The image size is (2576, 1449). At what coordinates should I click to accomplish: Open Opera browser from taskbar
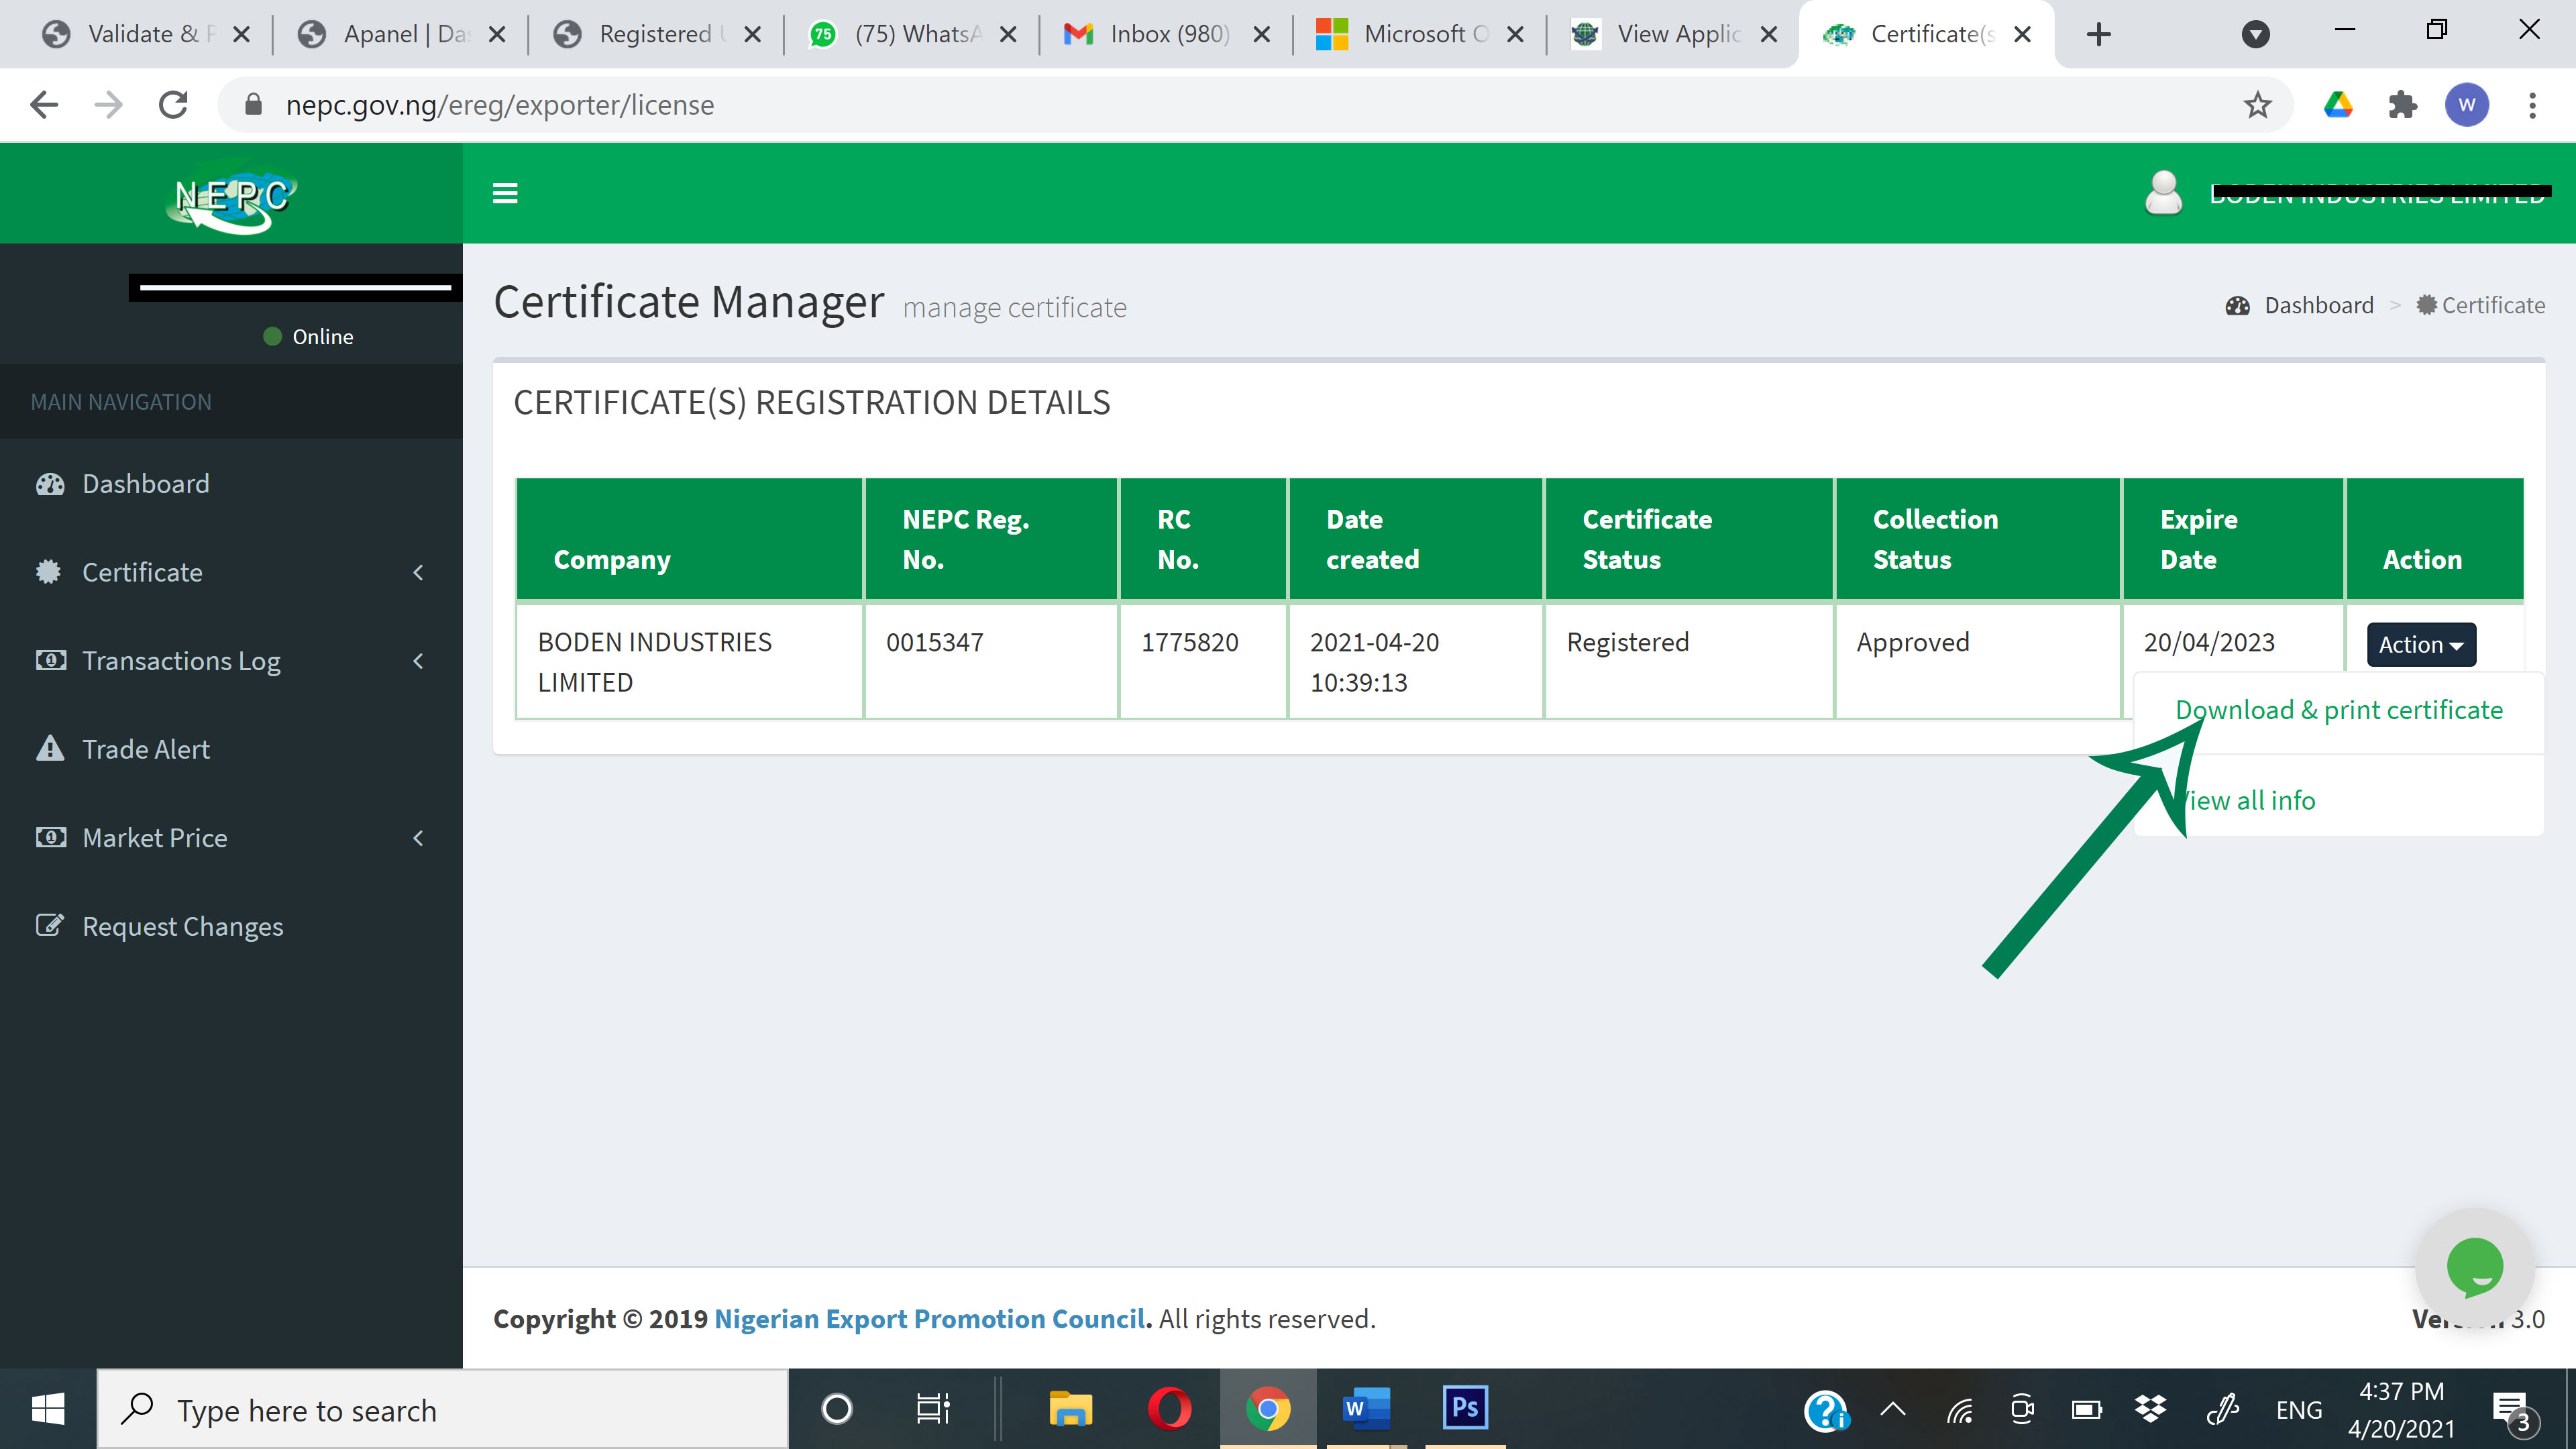1169,1408
